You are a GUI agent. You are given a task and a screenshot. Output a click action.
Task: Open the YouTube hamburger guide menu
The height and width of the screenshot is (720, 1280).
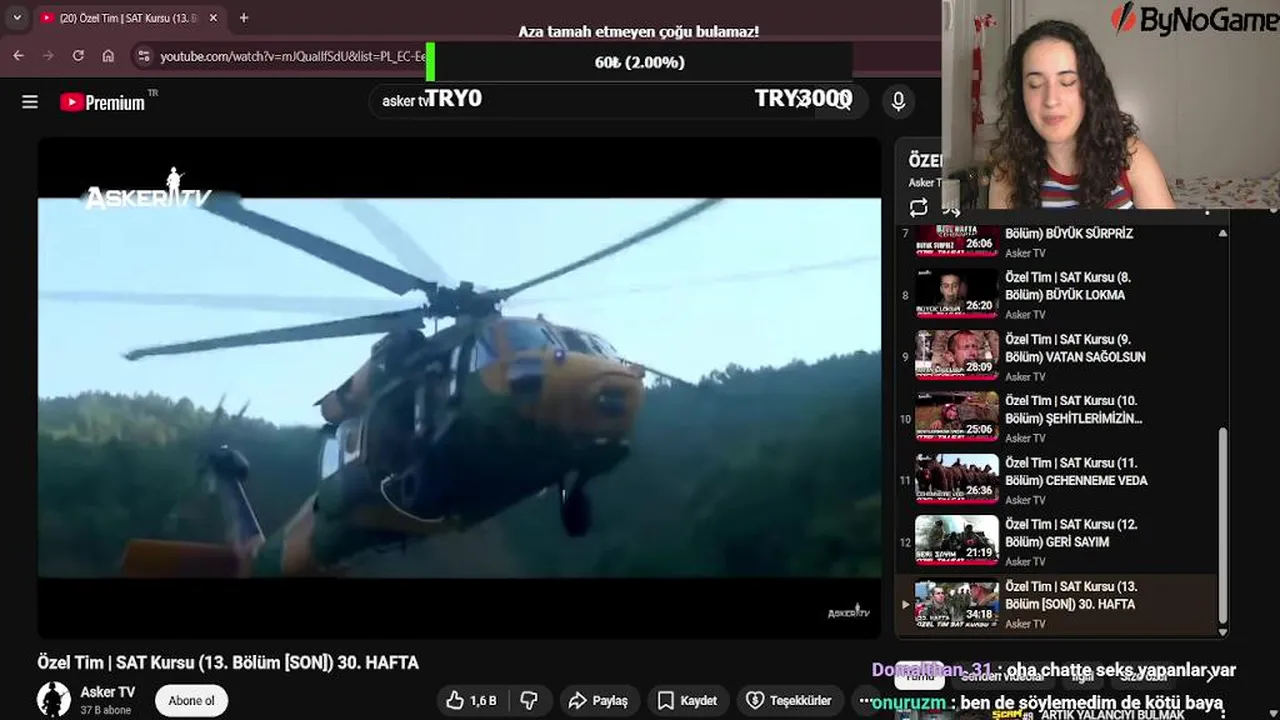coord(30,102)
